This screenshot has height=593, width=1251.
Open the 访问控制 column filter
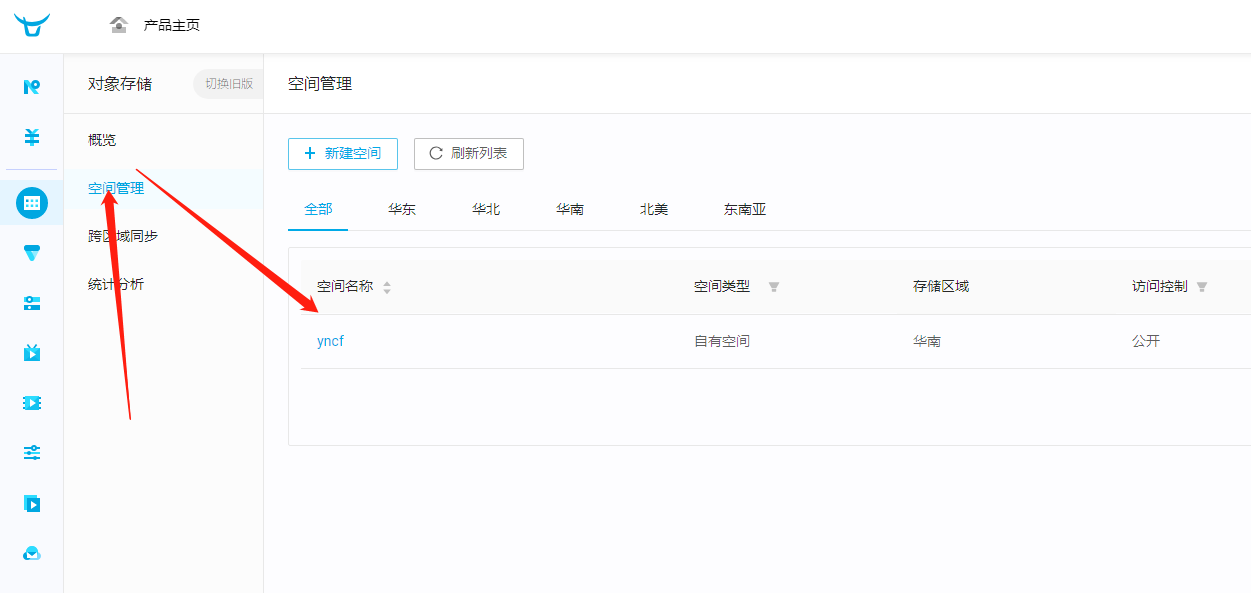click(1201, 287)
